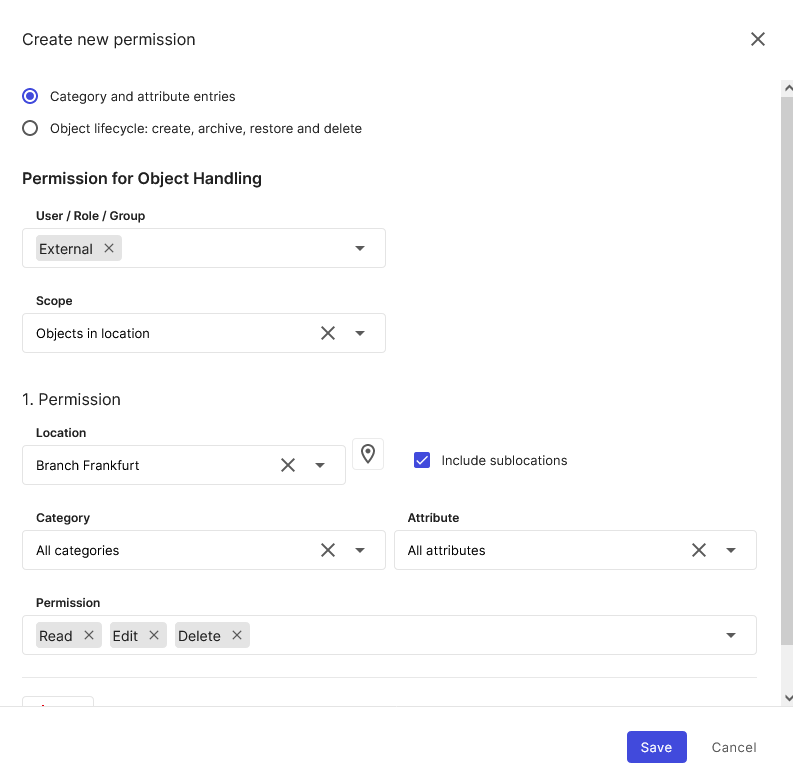Expand the Permission dropdown list
This screenshot has width=793, height=784.
(731, 635)
